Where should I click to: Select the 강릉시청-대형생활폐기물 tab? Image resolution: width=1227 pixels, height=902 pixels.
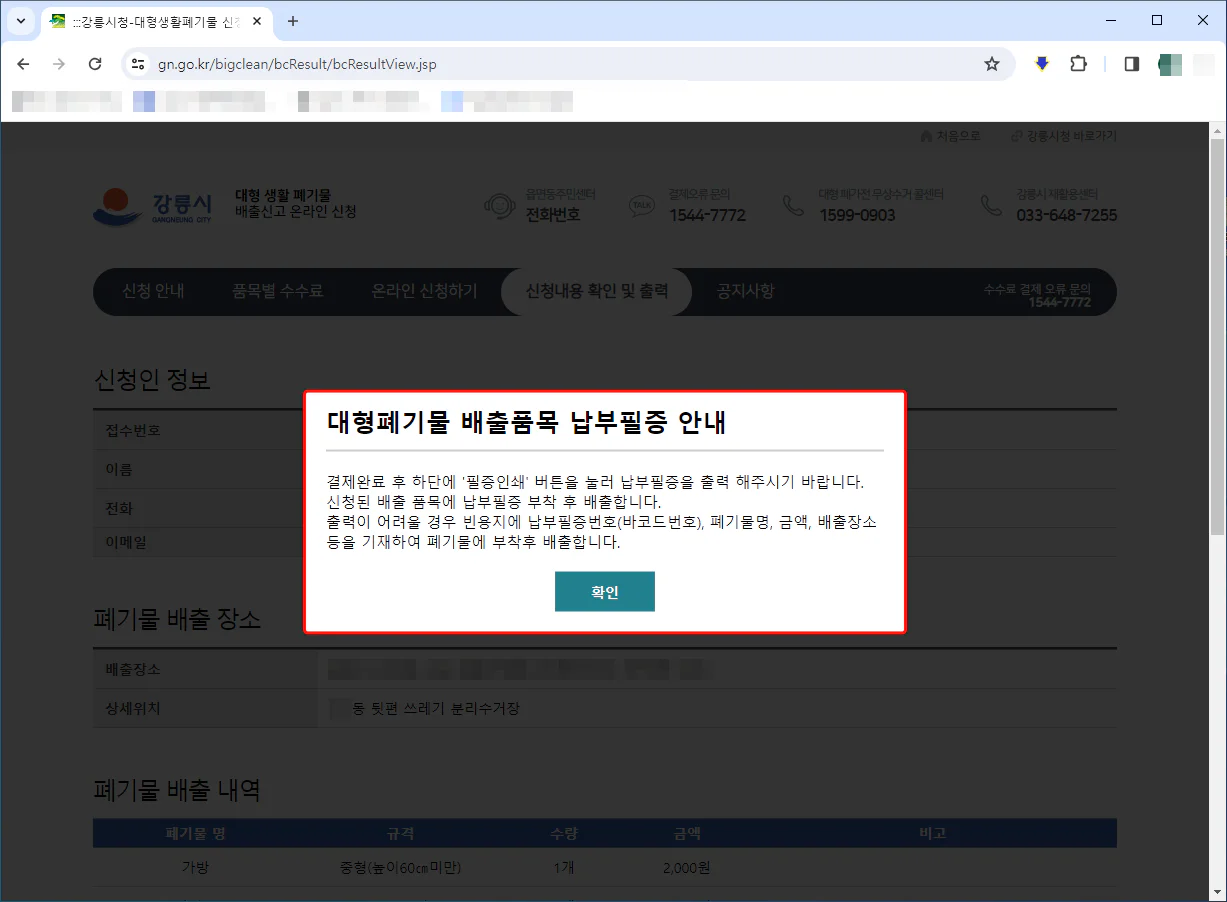click(x=155, y=21)
